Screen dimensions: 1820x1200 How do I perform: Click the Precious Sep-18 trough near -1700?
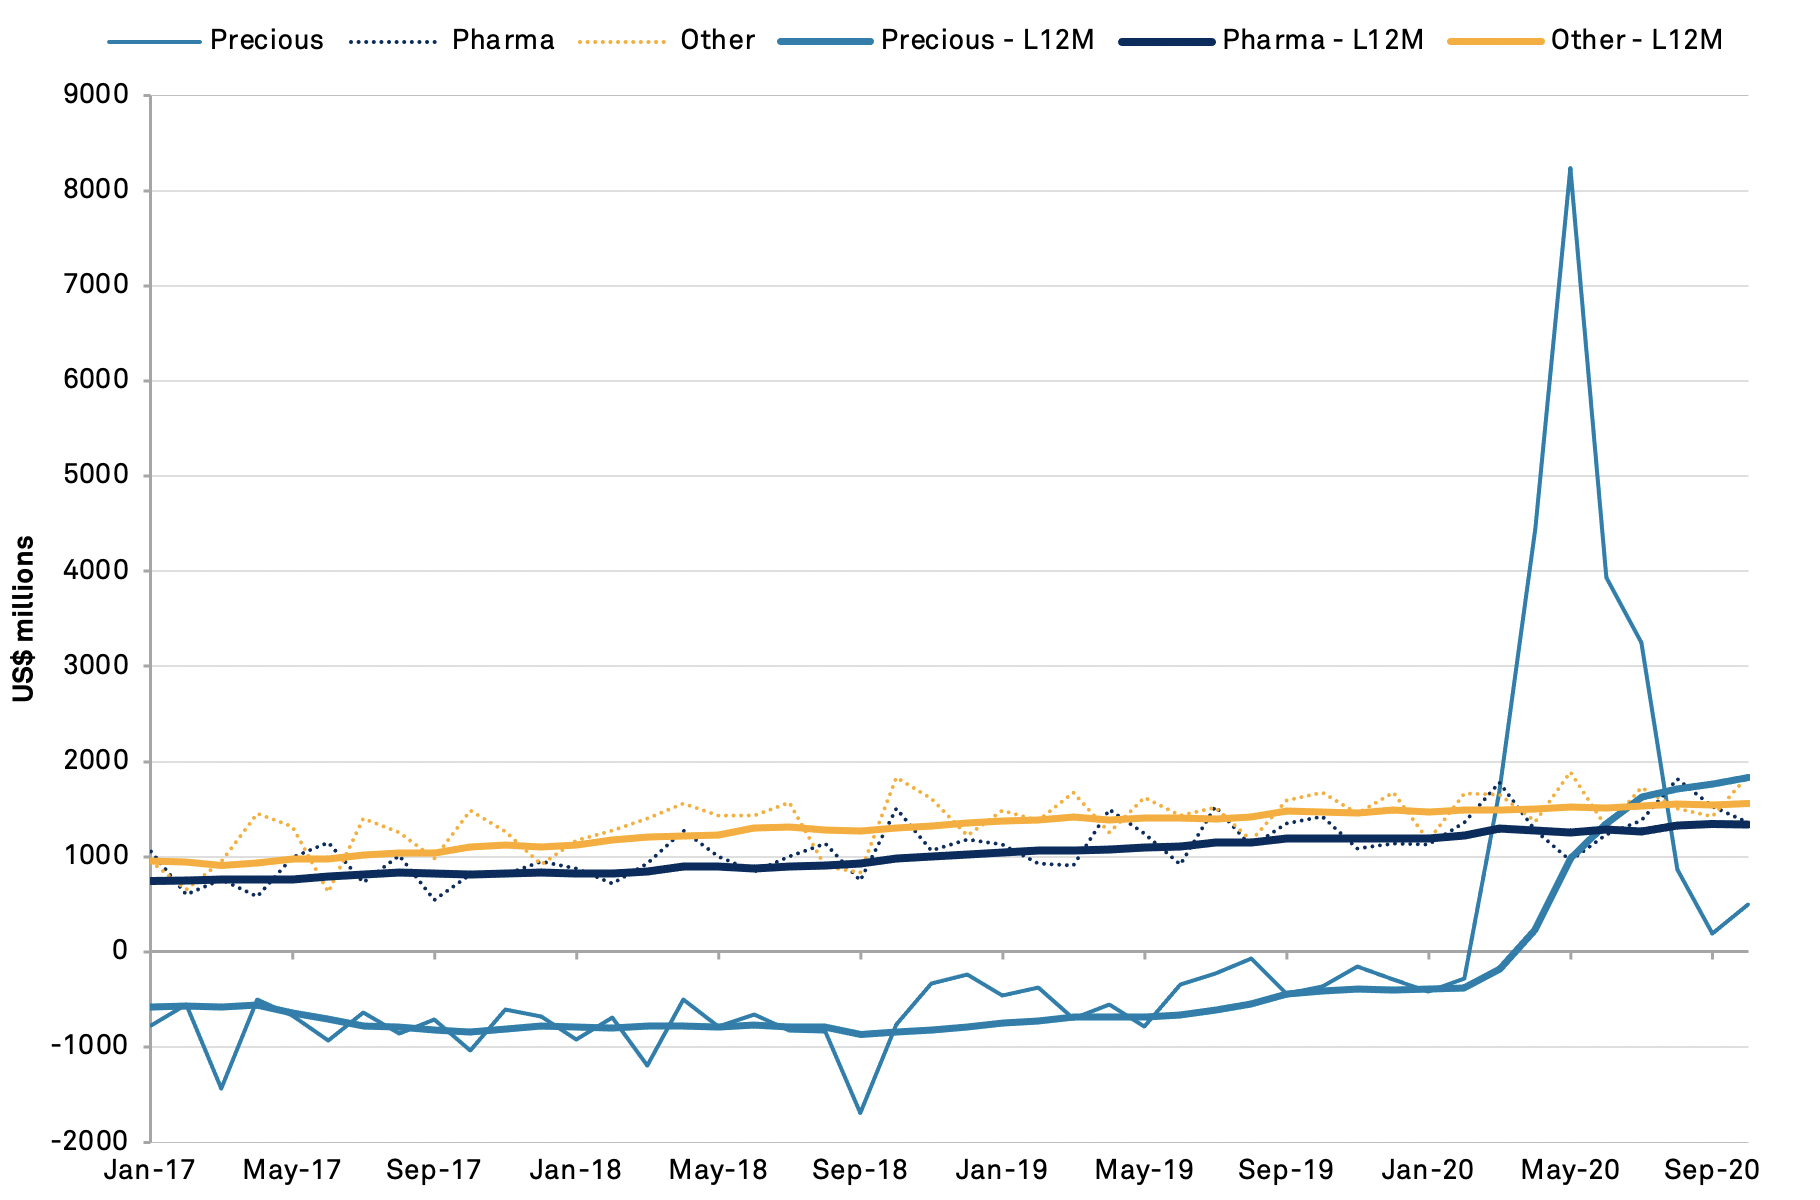[860, 1112]
